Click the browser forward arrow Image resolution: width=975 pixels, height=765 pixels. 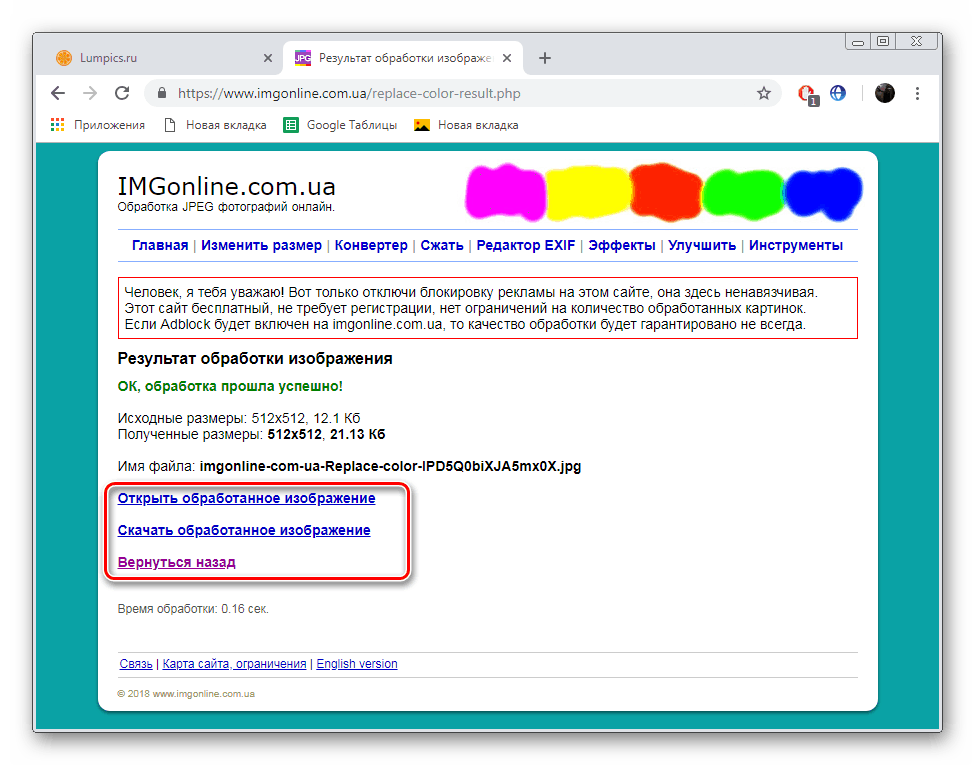click(90, 93)
